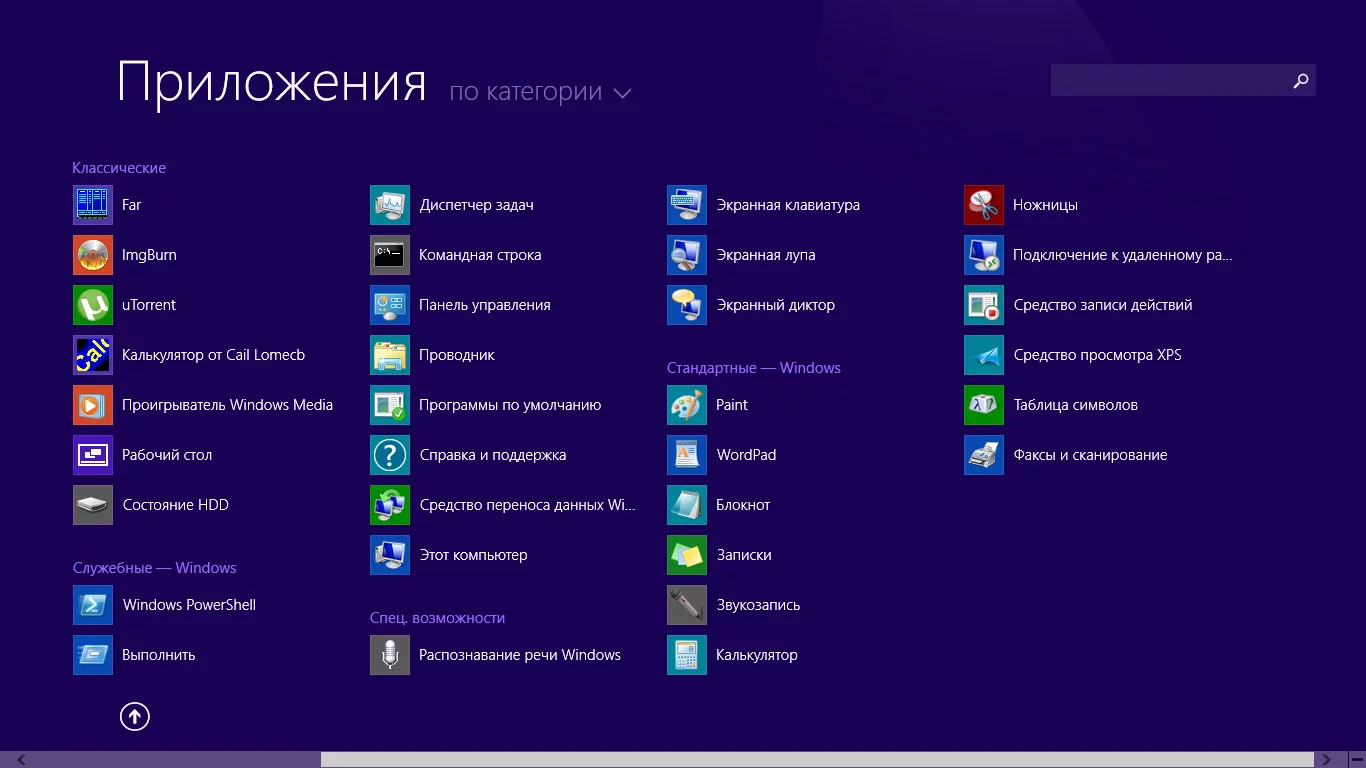Click the horizontal scrollbar thumb

pos(818,760)
